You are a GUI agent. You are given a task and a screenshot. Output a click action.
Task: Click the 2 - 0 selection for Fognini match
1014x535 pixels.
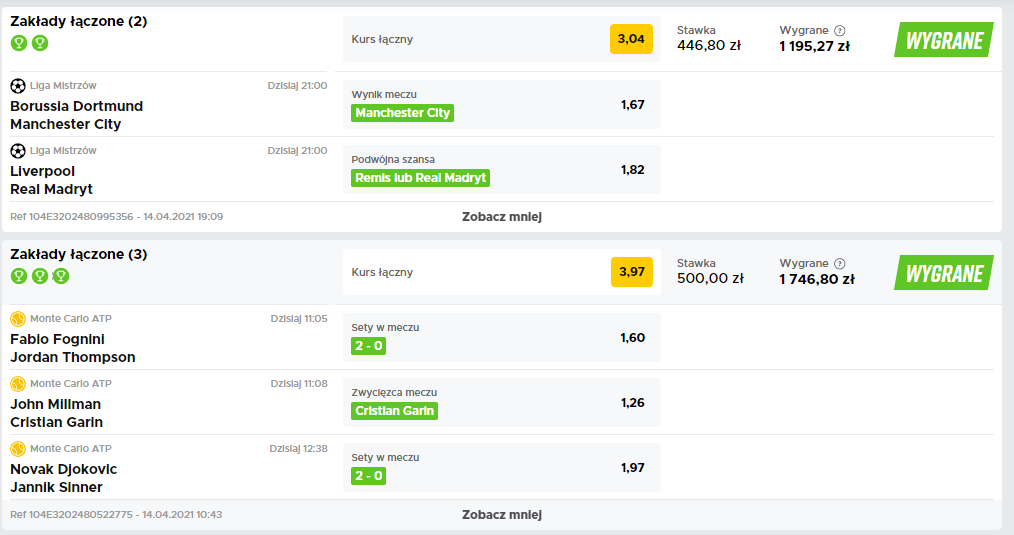pos(369,346)
